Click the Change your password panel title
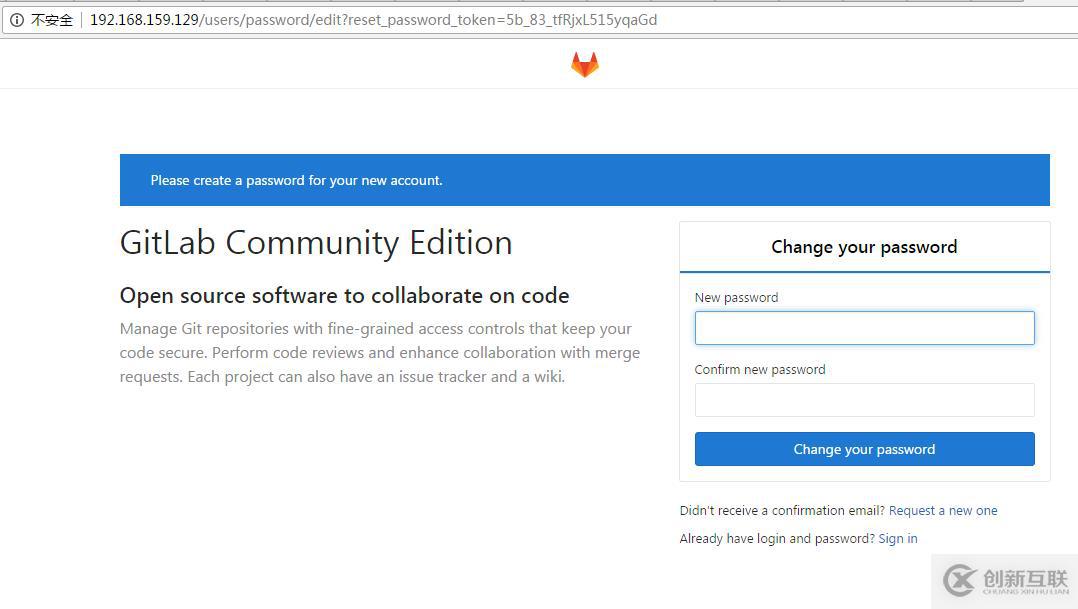This screenshot has height=609, width=1078. coord(864,247)
